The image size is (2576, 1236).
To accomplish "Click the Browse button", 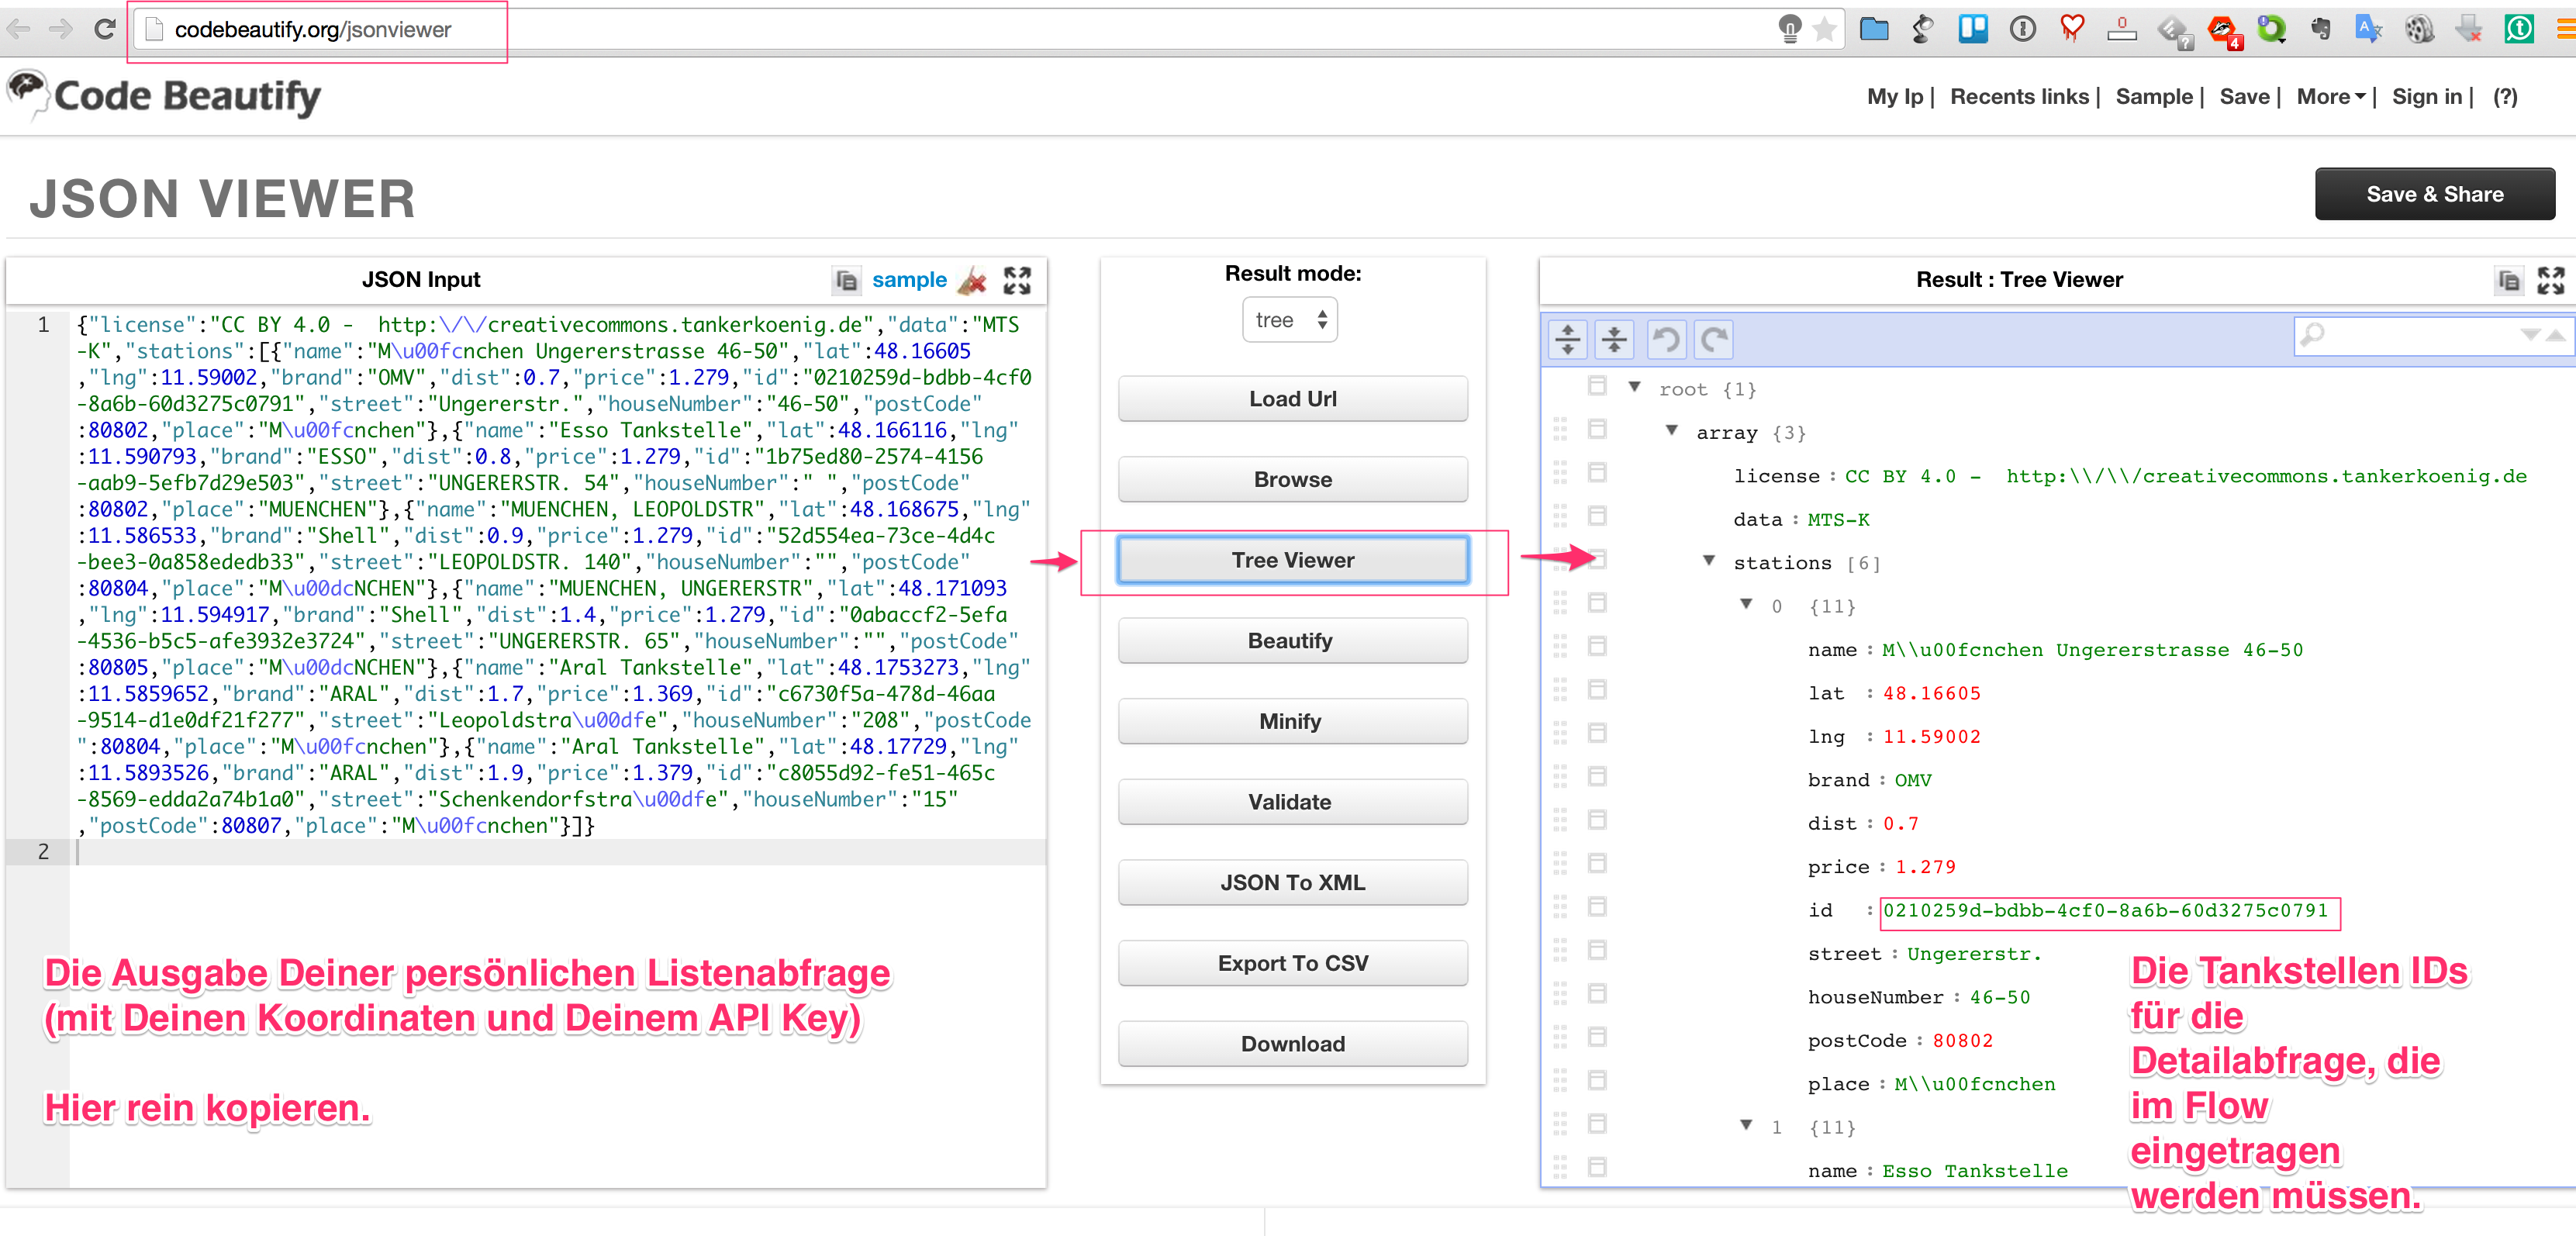I will [x=1292, y=480].
